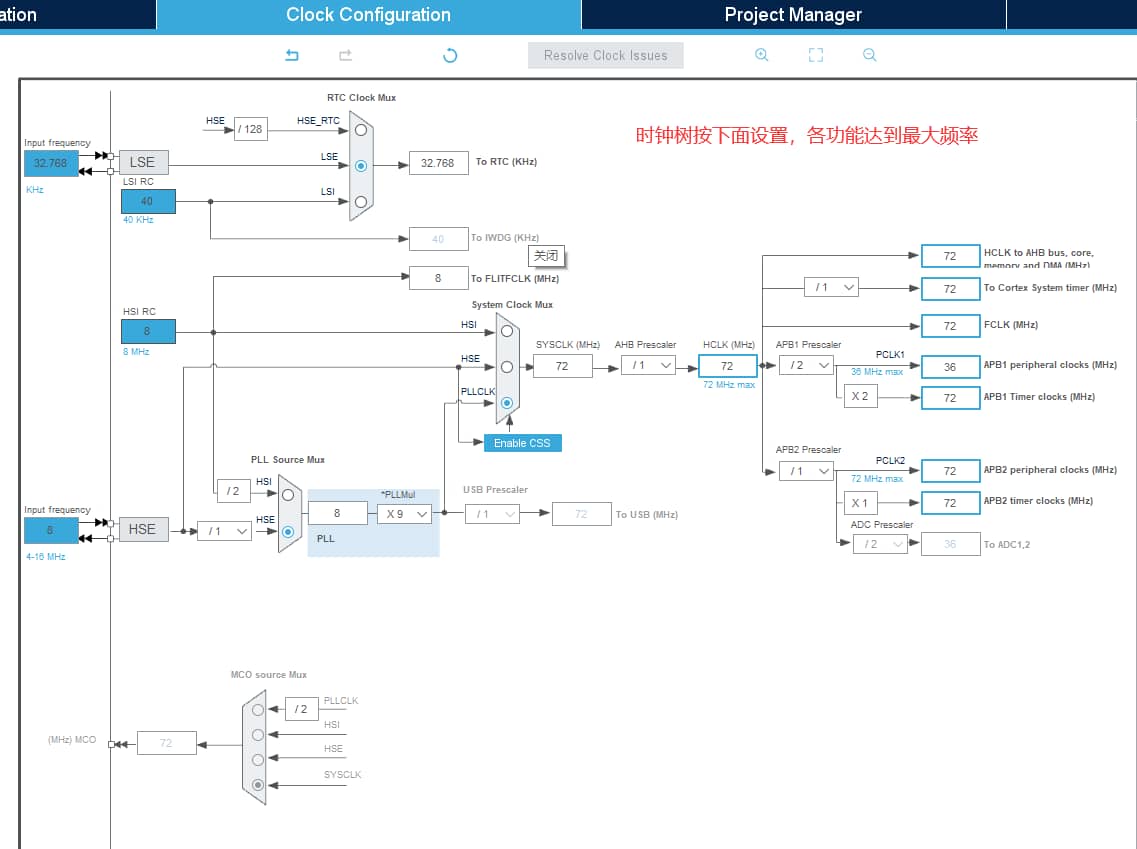The width and height of the screenshot is (1137, 849).
Task: Switch to the Project Manager tab
Action: pos(792,15)
